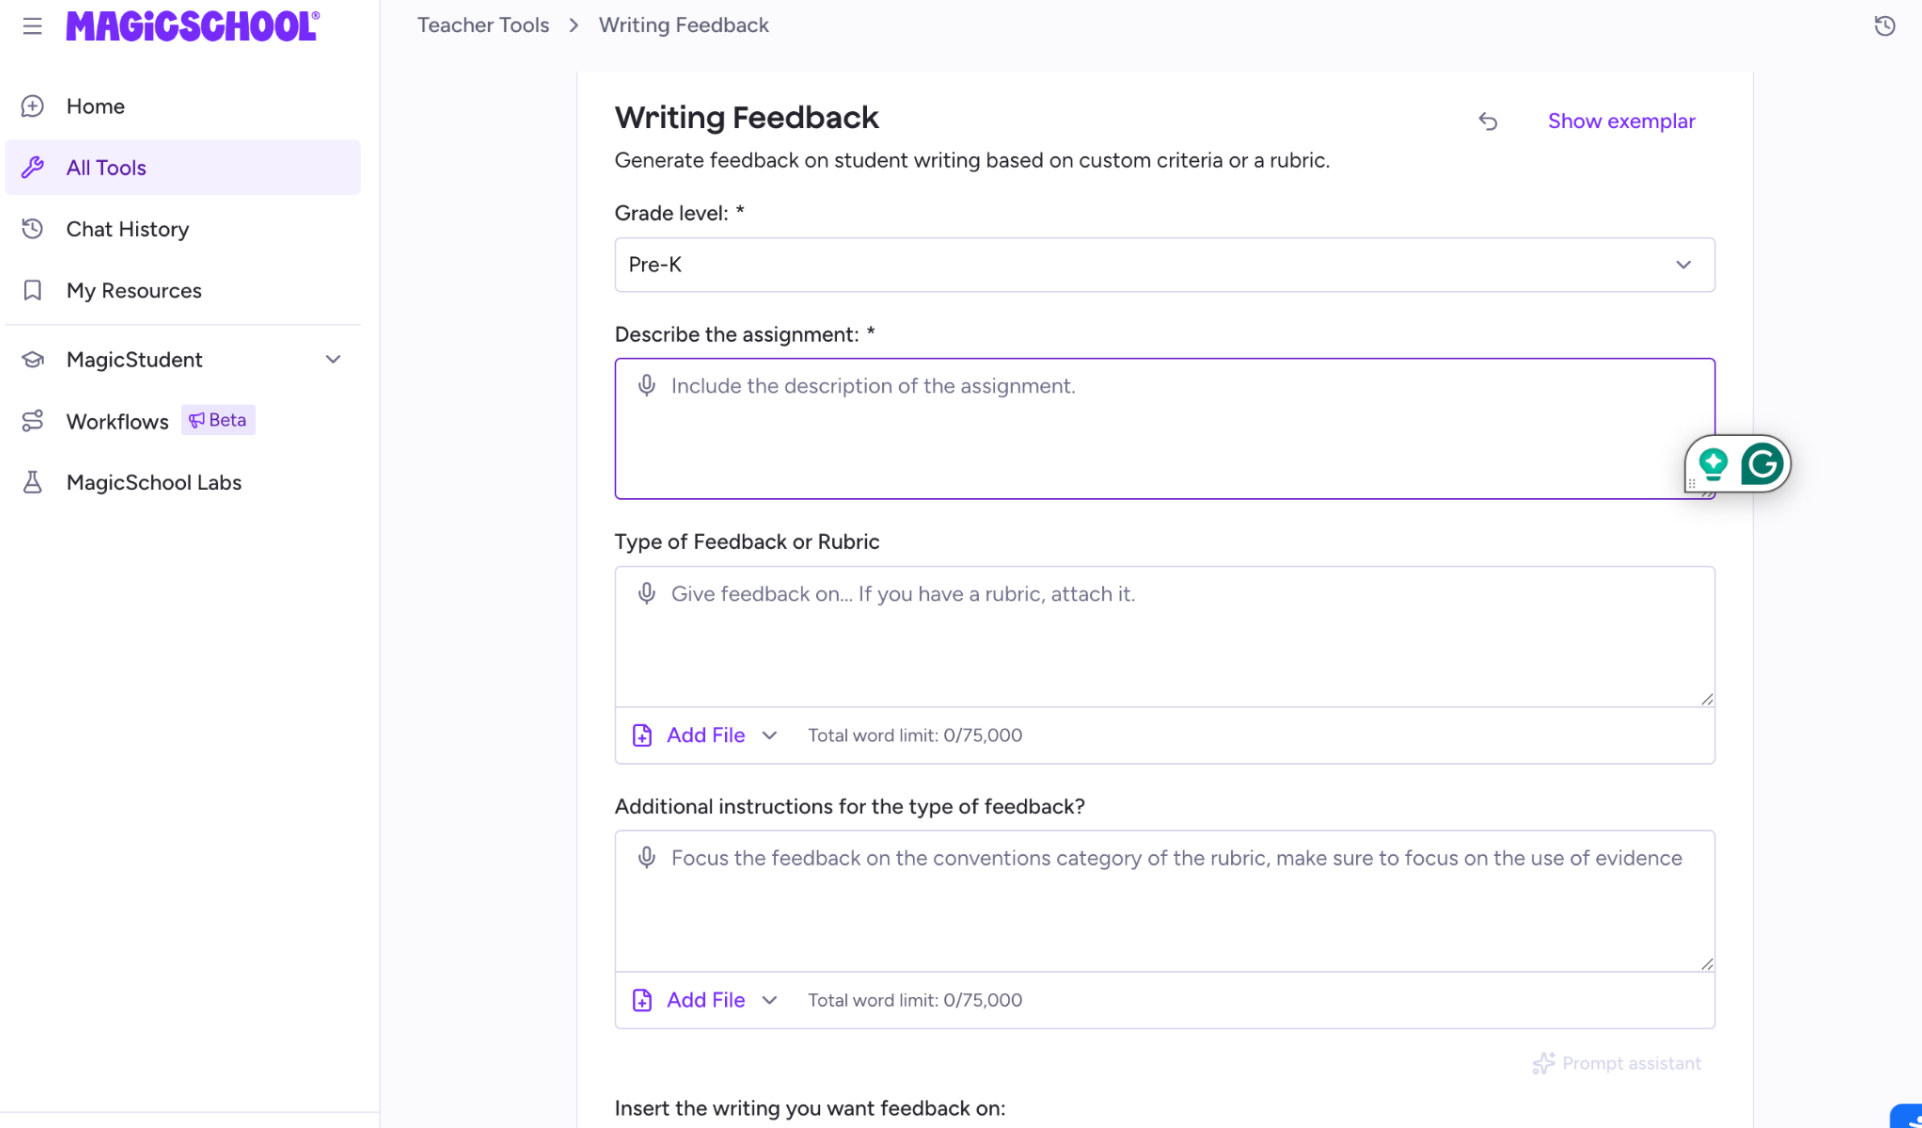Click Add File under Additional instructions
Image resolution: width=1922 pixels, height=1128 pixels.
tap(705, 1000)
